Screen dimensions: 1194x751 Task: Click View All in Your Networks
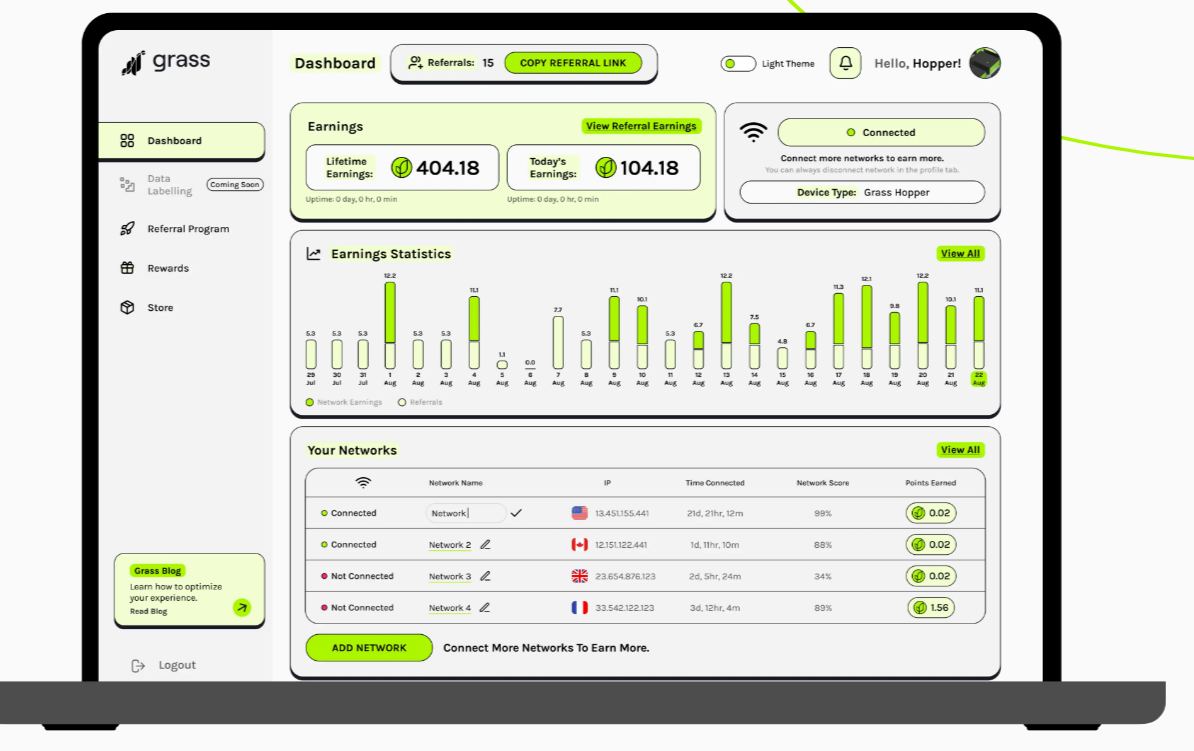pos(960,450)
